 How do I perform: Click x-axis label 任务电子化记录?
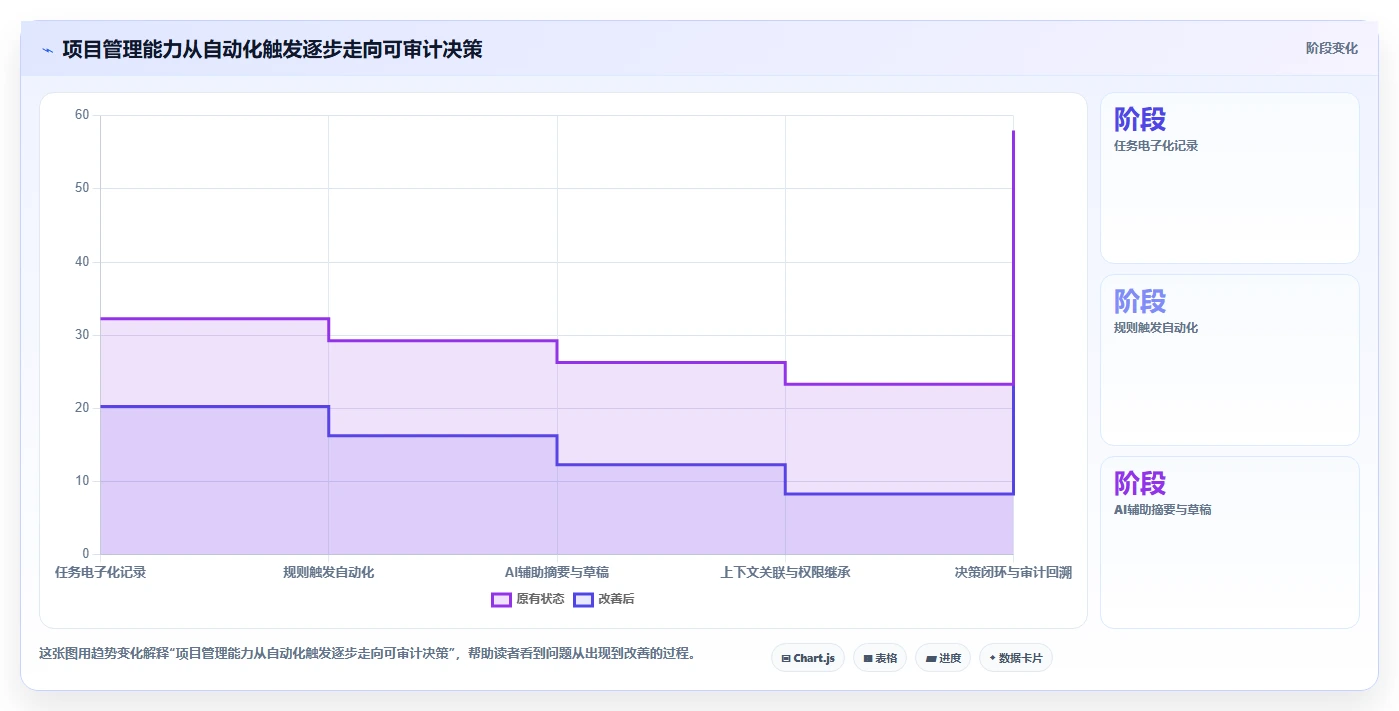point(100,572)
